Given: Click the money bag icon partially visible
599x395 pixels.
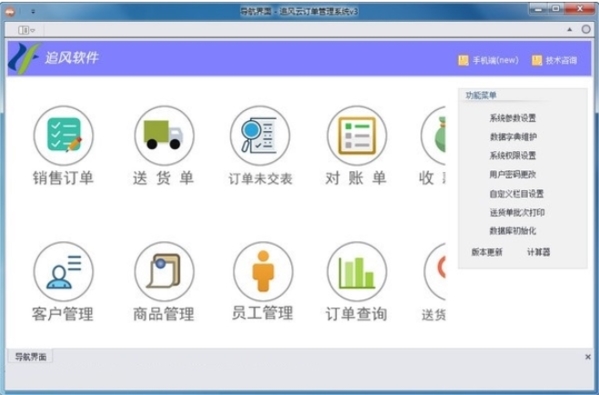Looking at the screenshot, I should [x=433, y=136].
